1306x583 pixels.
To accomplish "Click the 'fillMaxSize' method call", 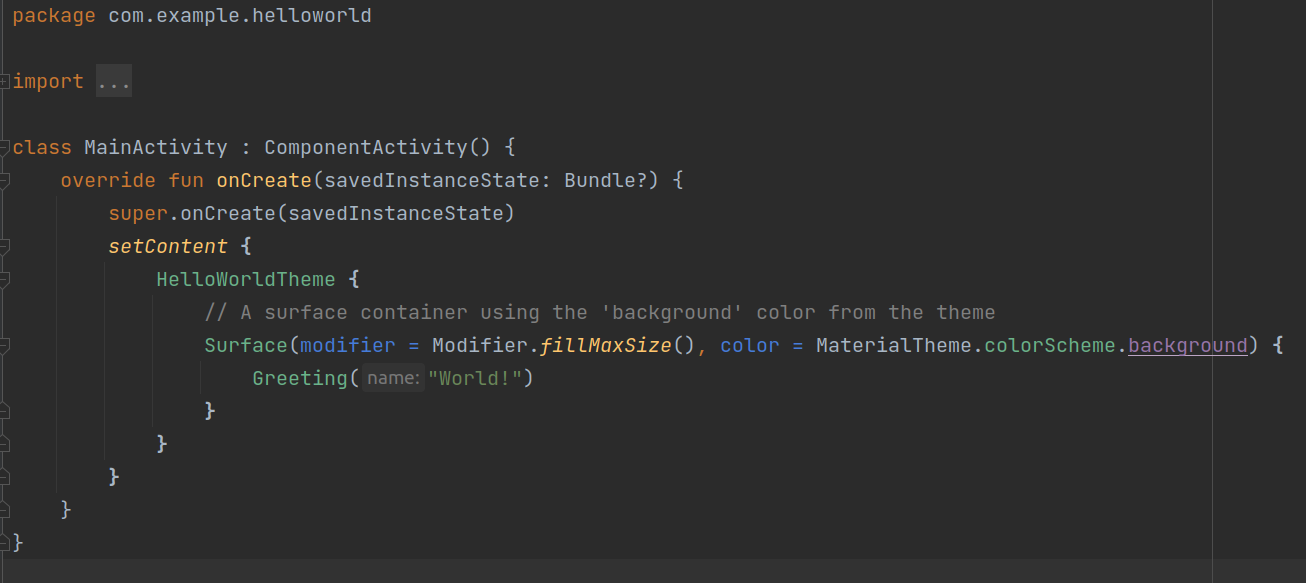I will click(x=606, y=346).
